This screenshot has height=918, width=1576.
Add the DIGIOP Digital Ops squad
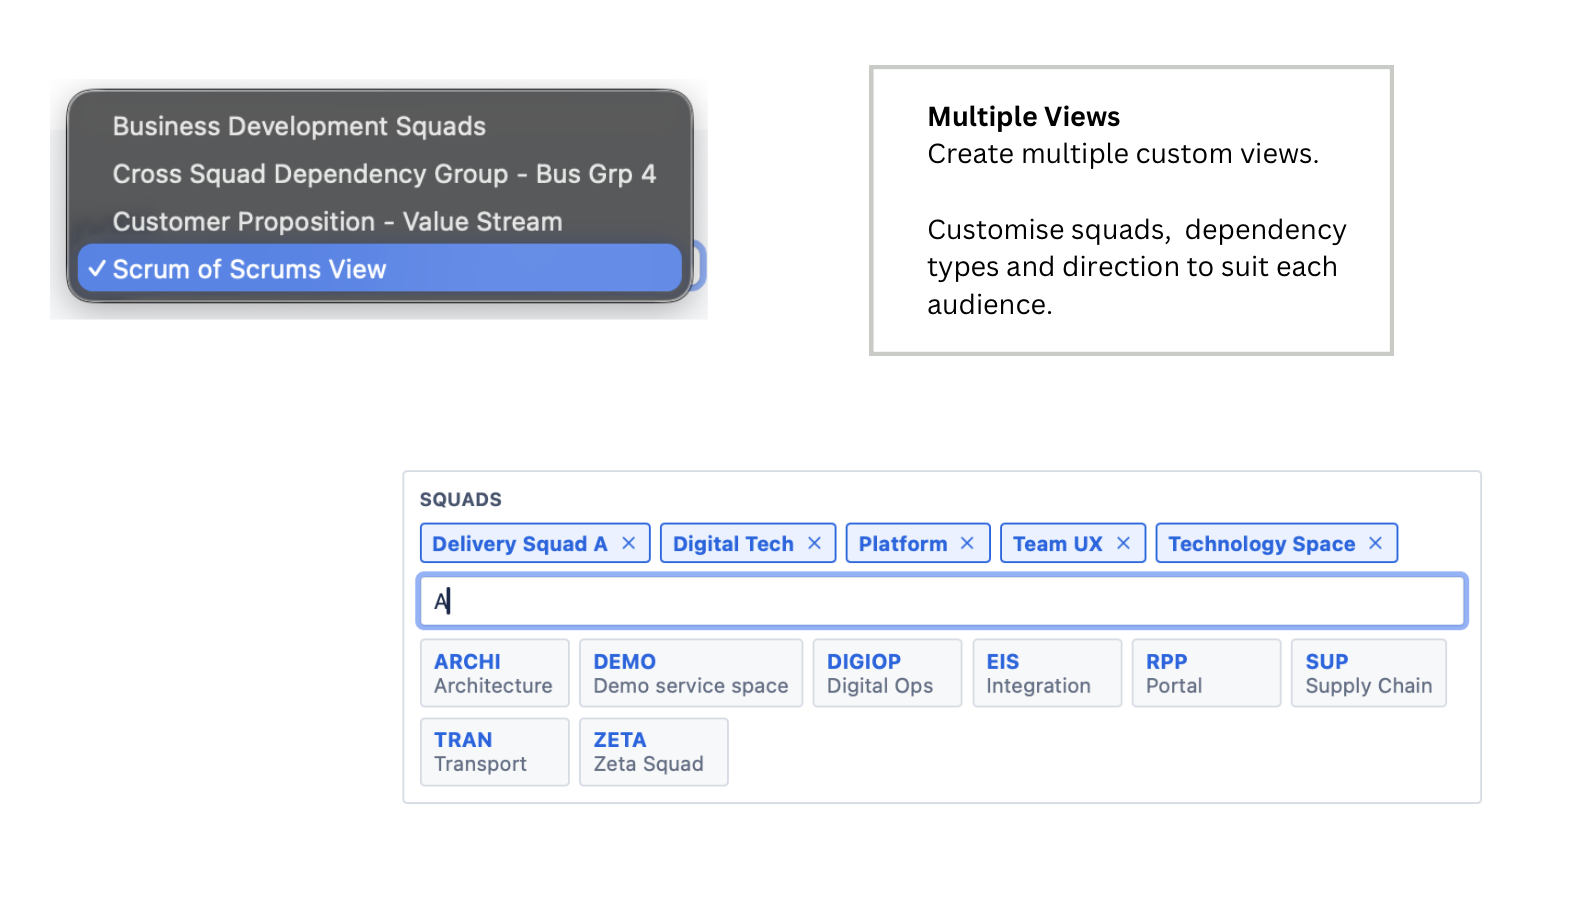(887, 673)
